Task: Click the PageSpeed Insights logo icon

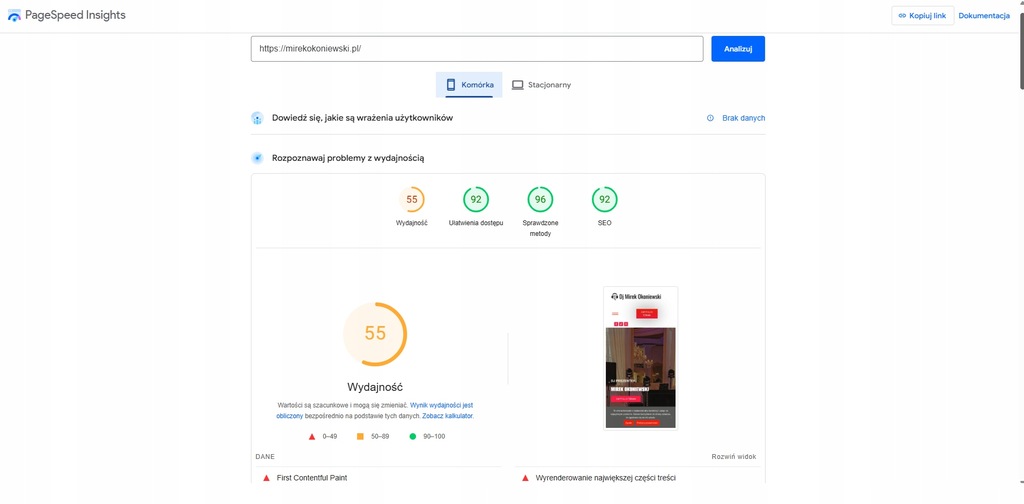Action: 14,15
